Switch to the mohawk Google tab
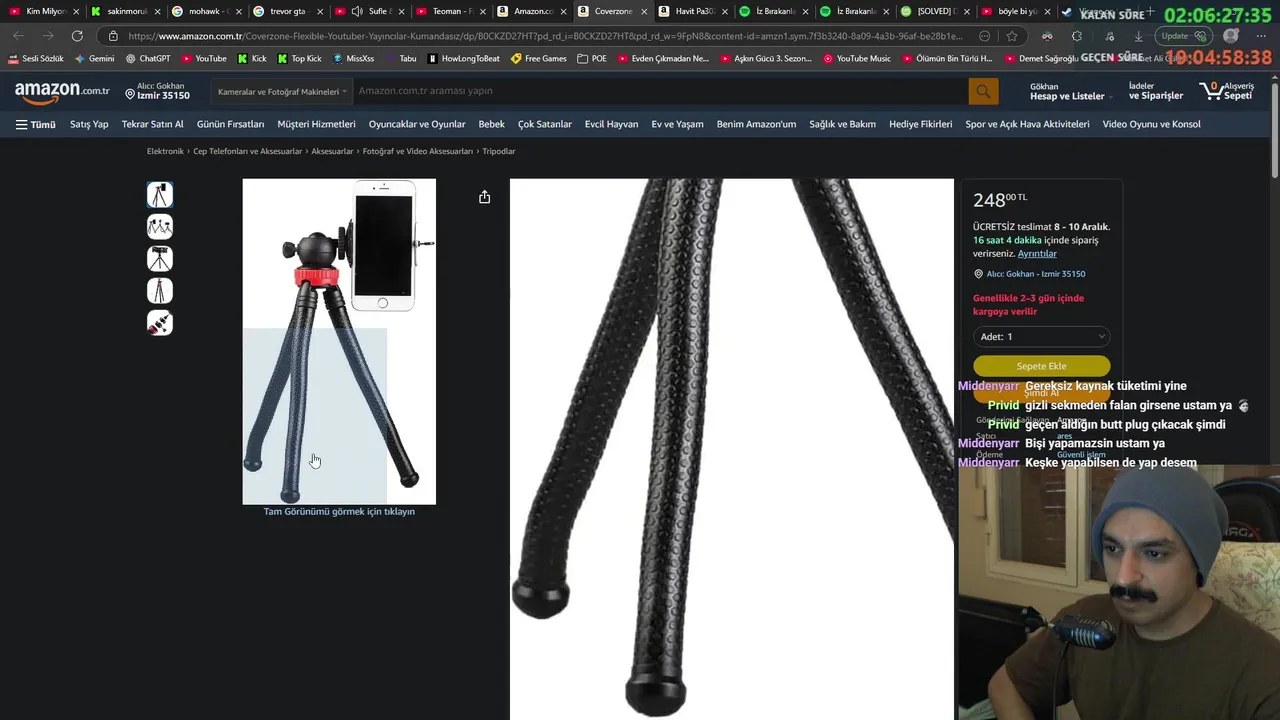This screenshot has width=1280, height=720. pyautogui.click(x=207, y=11)
